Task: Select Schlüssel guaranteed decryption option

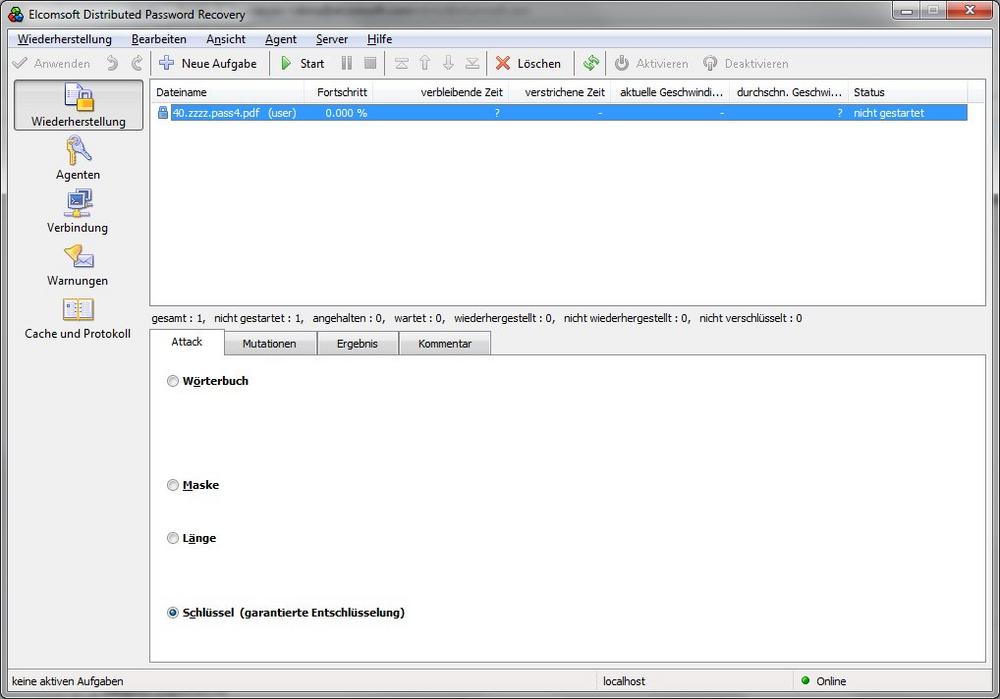Action: (173, 613)
